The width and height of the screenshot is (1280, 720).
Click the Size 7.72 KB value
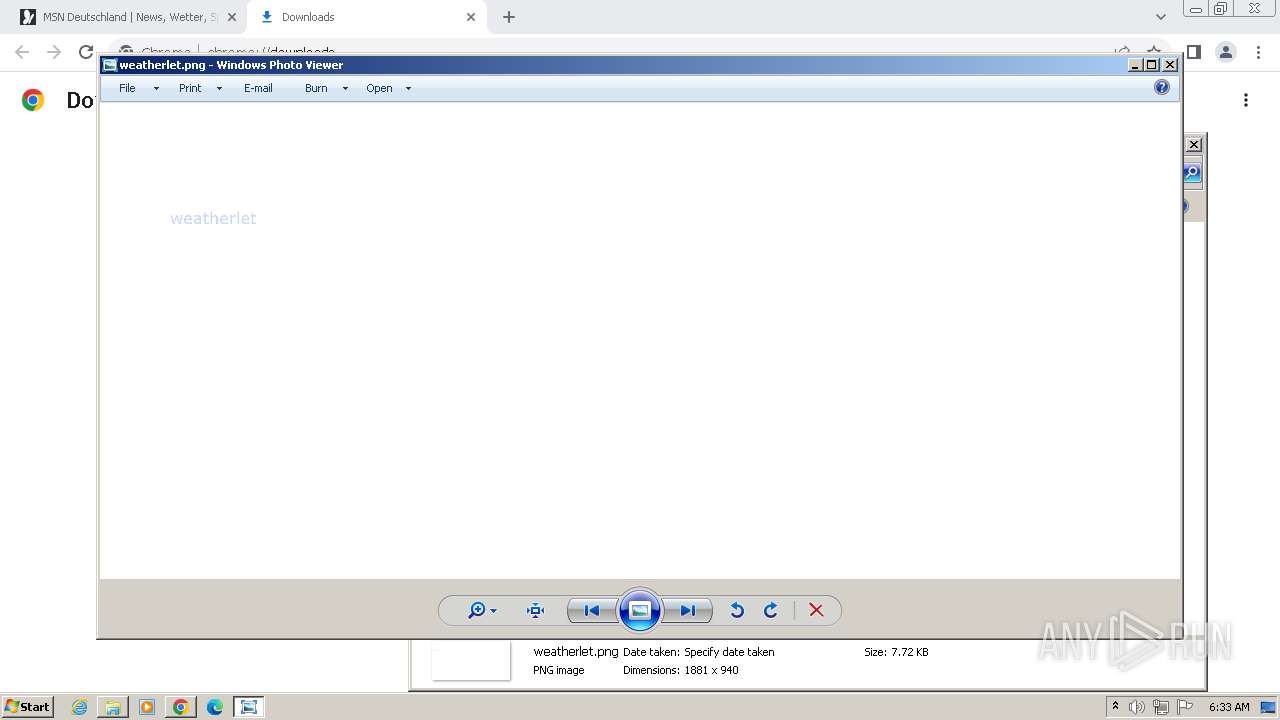tap(910, 652)
